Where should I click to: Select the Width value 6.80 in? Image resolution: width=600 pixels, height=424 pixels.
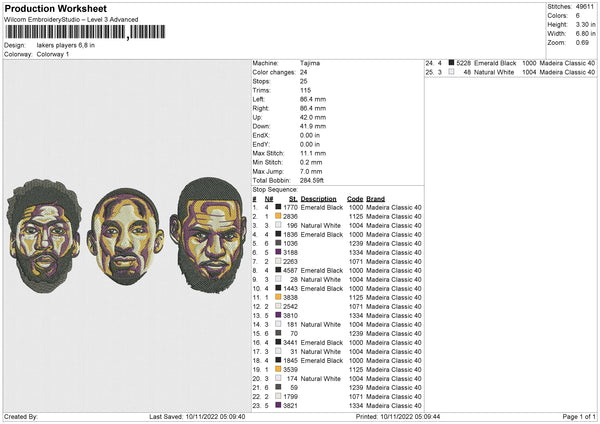click(x=585, y=34)
